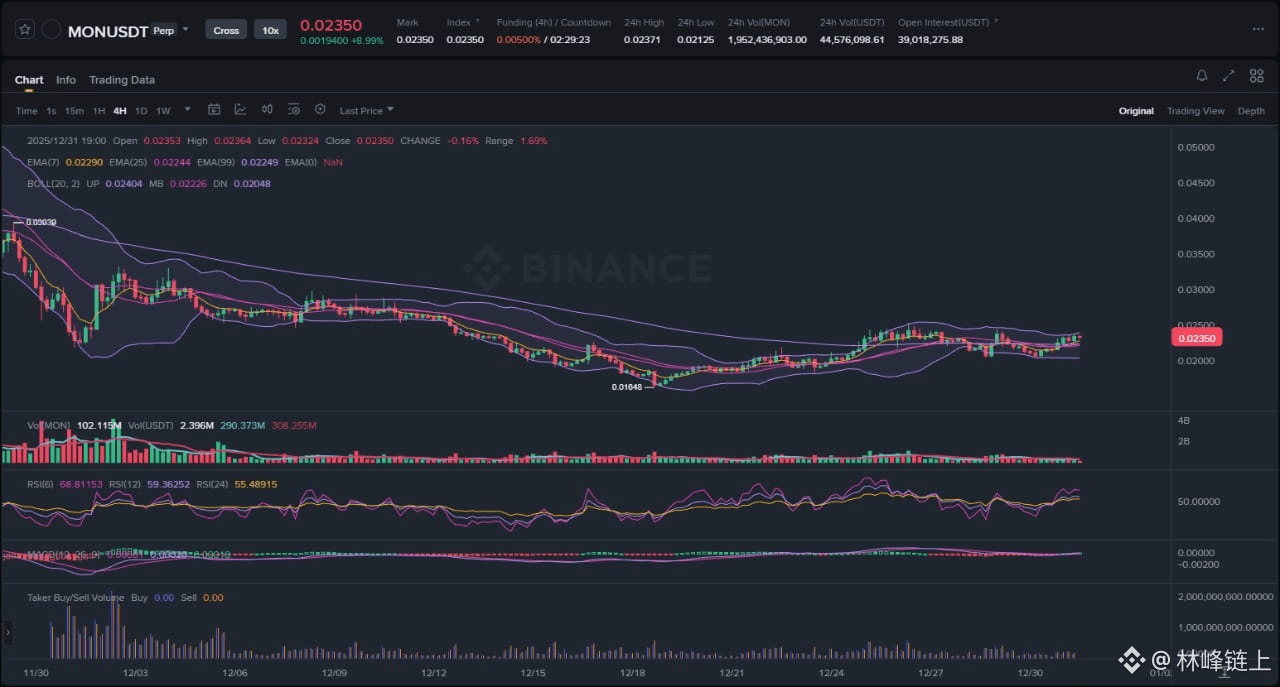Switch to the Trading Data tab
The image size is (1280, 687).
[x=122, y=80]
